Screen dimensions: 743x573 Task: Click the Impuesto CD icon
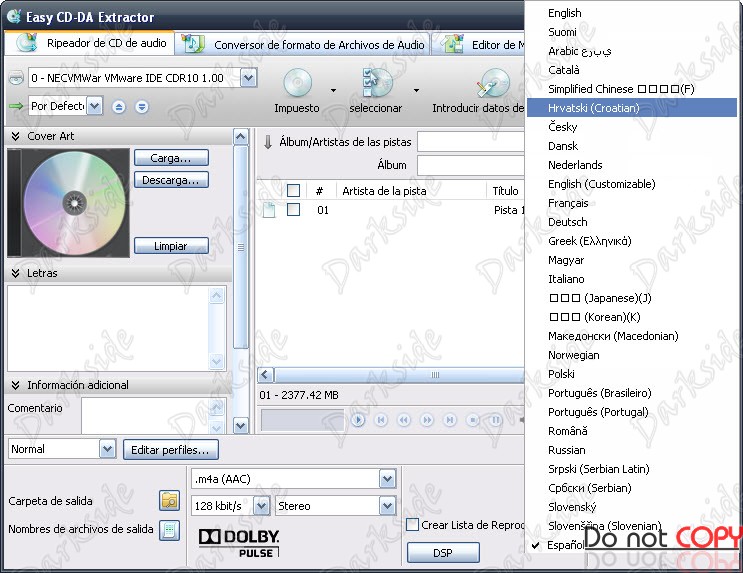(298, 83)
